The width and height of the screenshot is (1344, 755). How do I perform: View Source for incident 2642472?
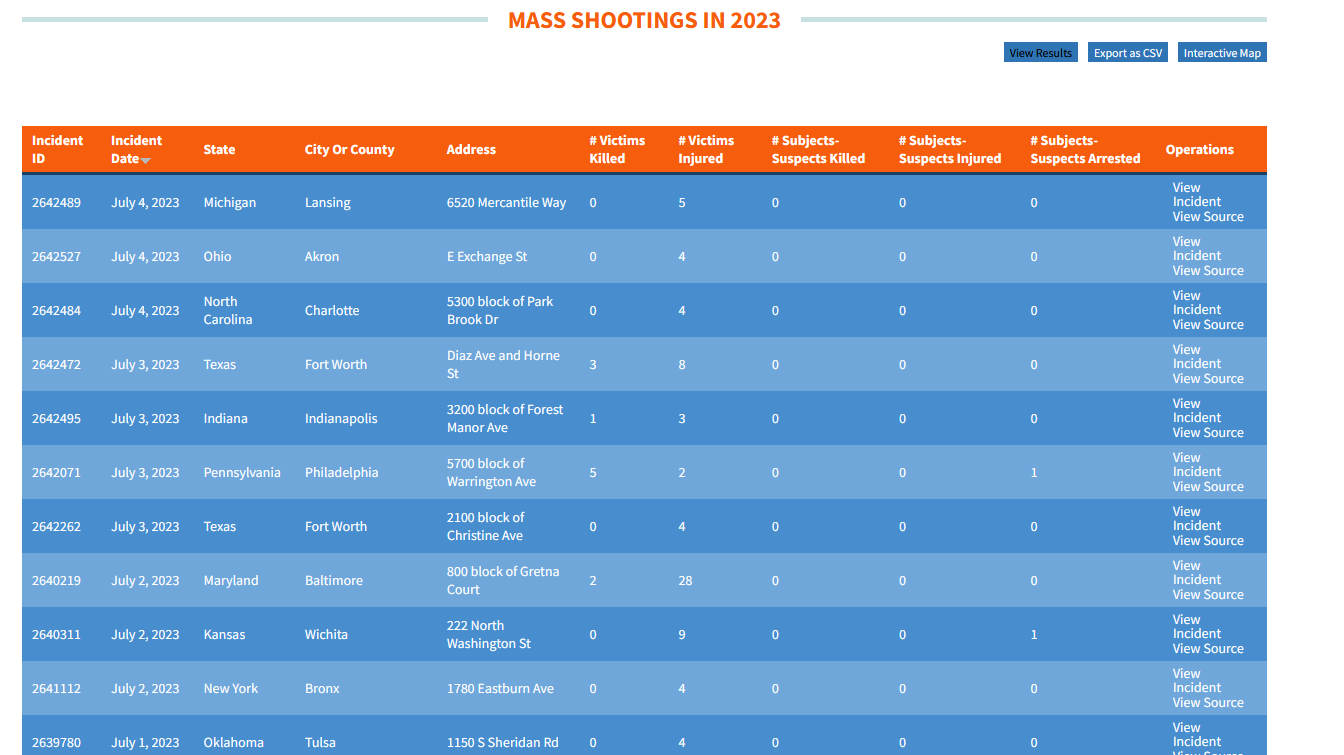[x=1208, y=379]
